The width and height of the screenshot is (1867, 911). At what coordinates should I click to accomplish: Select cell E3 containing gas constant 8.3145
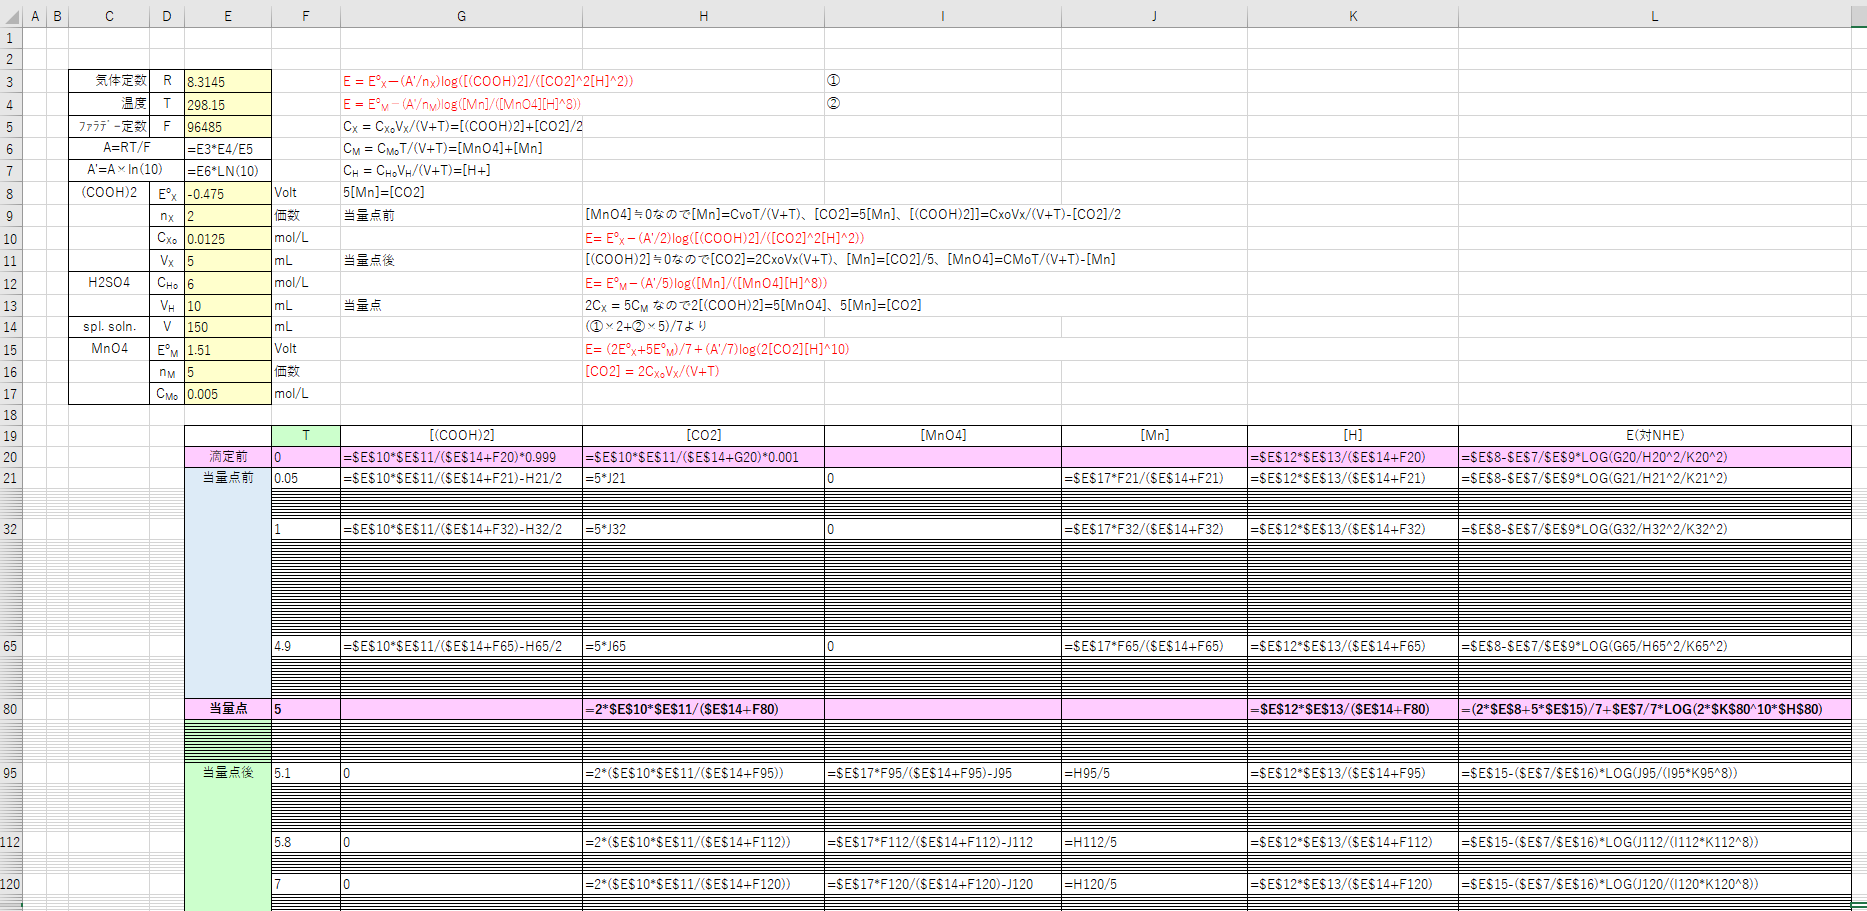(228, 82)
